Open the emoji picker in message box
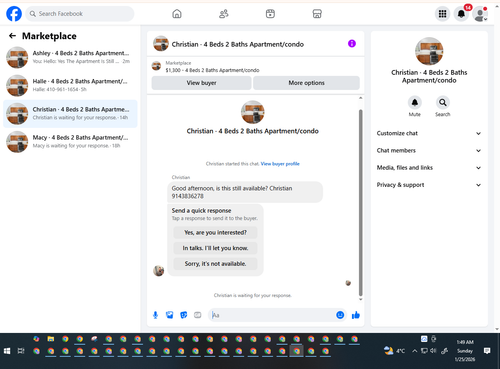 click(340, 315)
